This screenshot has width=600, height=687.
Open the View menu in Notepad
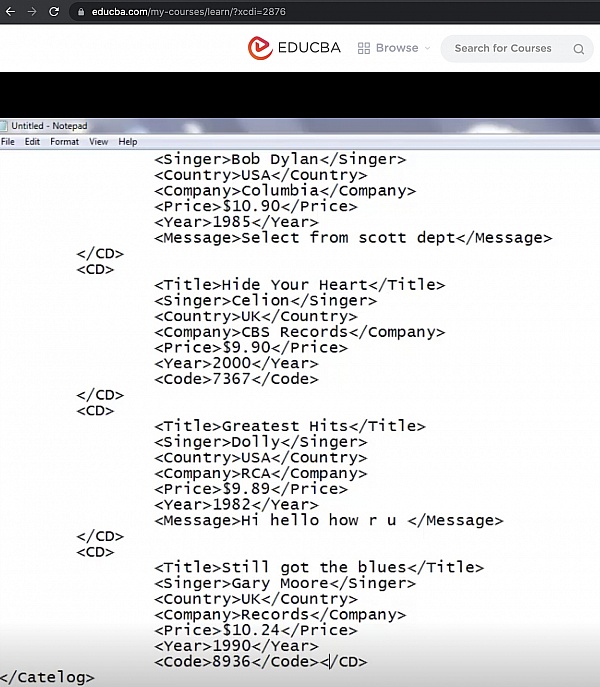point(98,142)
